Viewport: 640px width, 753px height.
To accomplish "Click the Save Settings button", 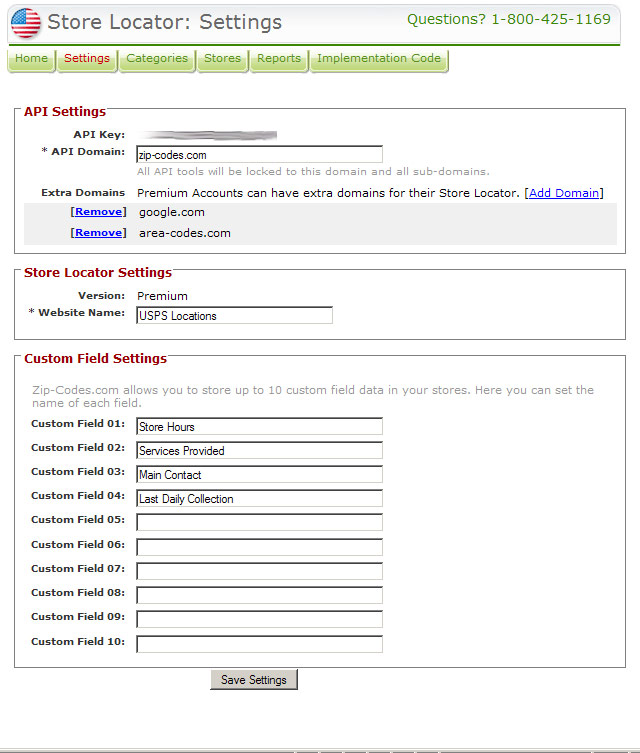I will 254,680.
